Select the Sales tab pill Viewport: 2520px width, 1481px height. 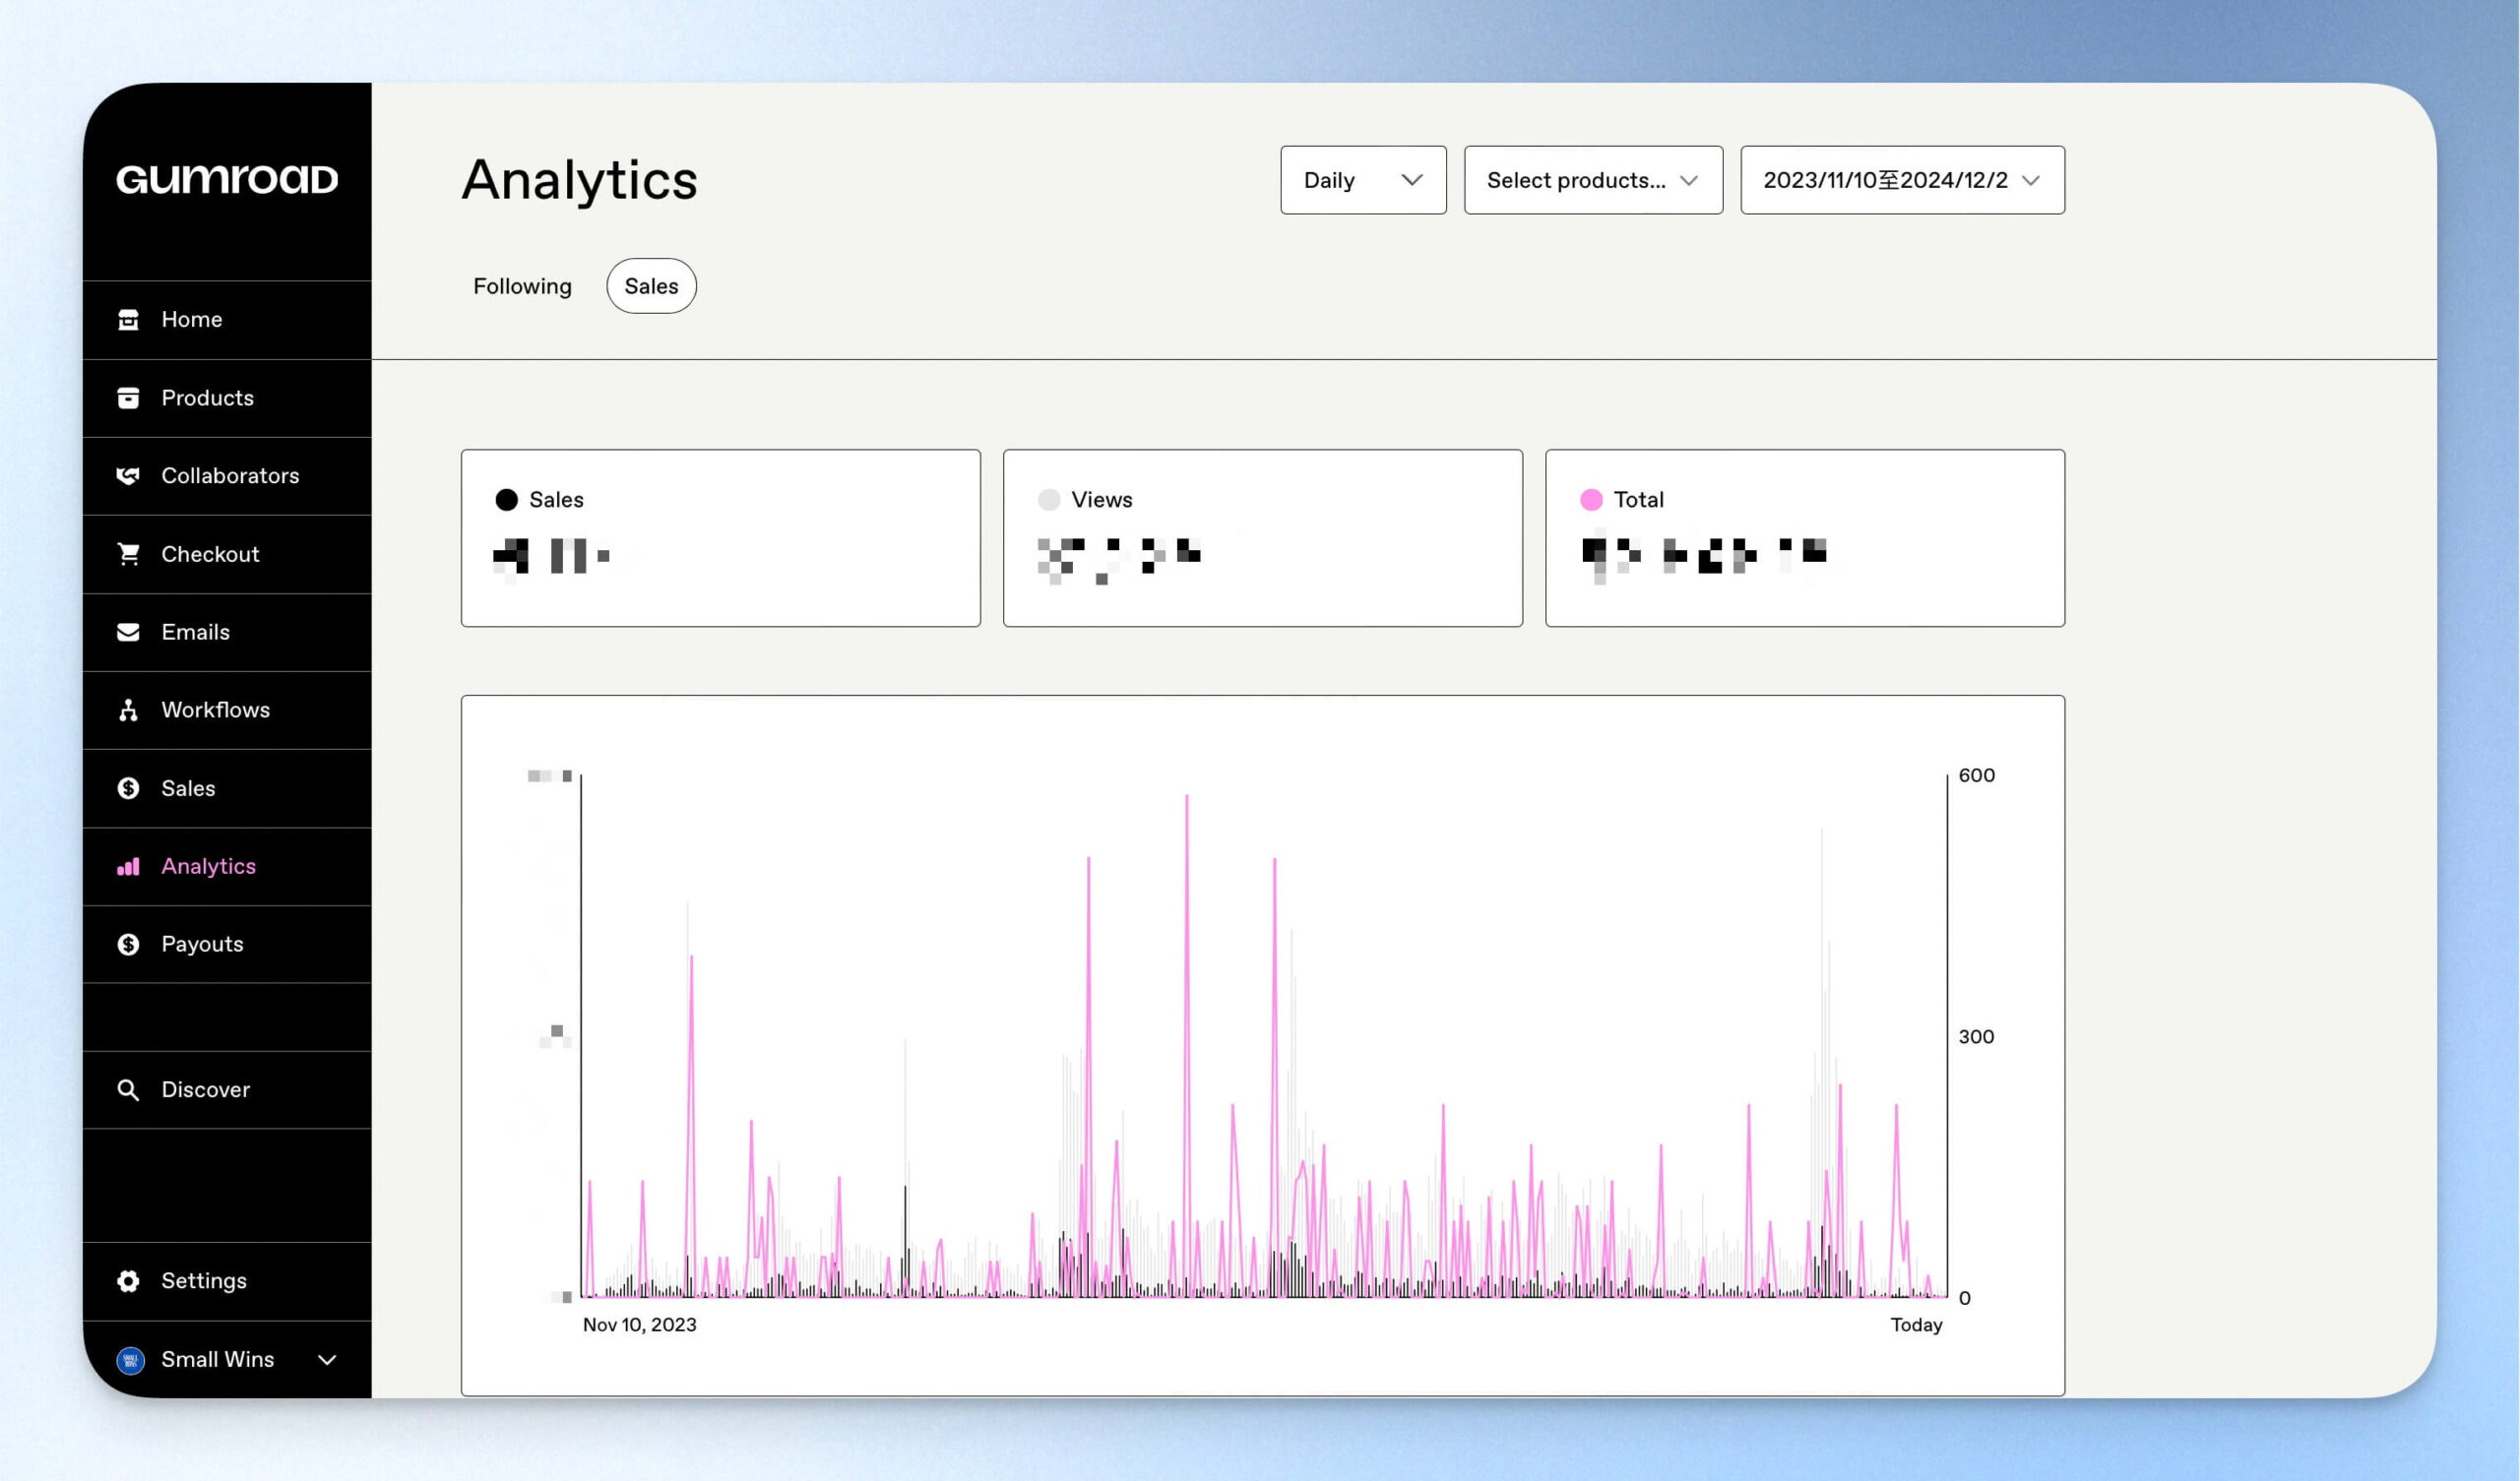[651, 286]
